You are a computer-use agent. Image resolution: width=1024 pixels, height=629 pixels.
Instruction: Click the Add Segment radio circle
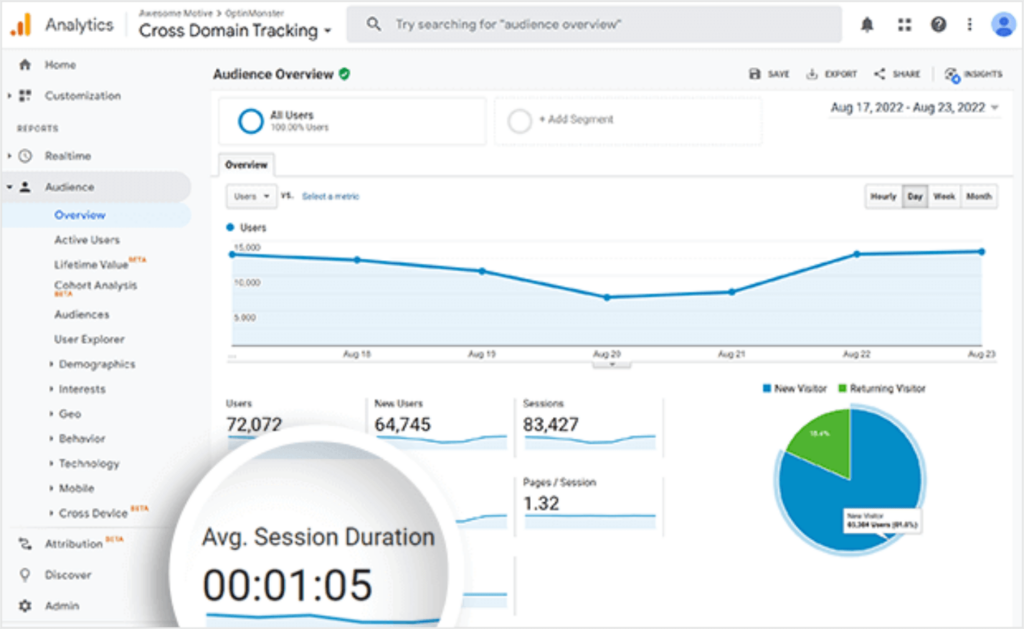pos(519,120)
